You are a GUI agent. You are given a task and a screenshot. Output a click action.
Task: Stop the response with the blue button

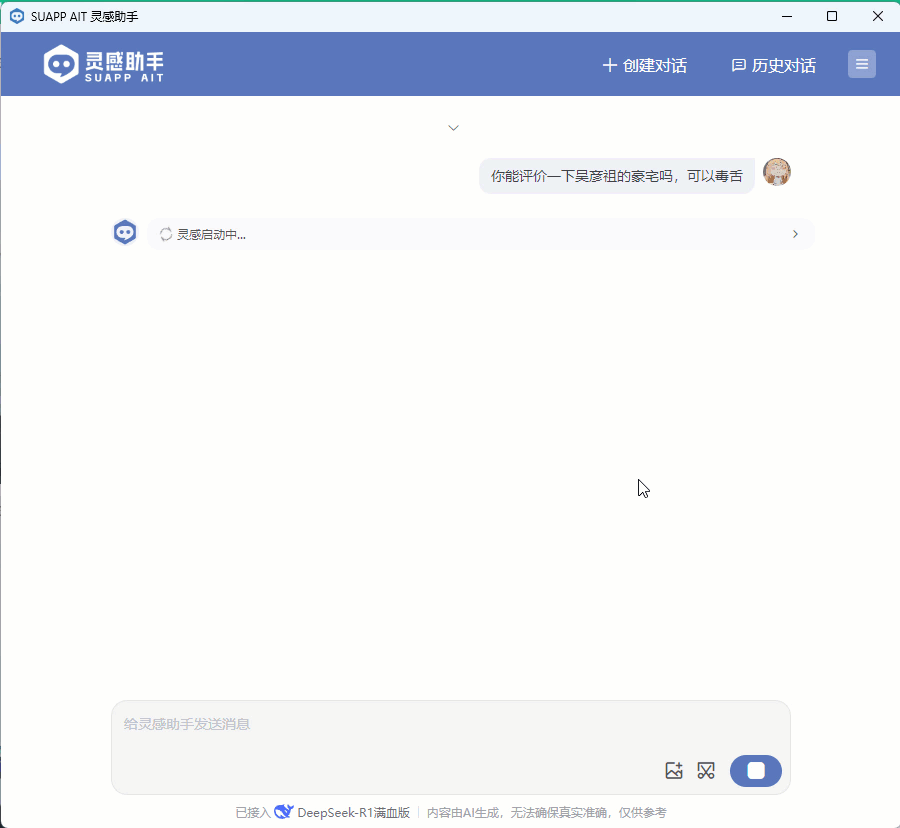click(x=756, y=770)
